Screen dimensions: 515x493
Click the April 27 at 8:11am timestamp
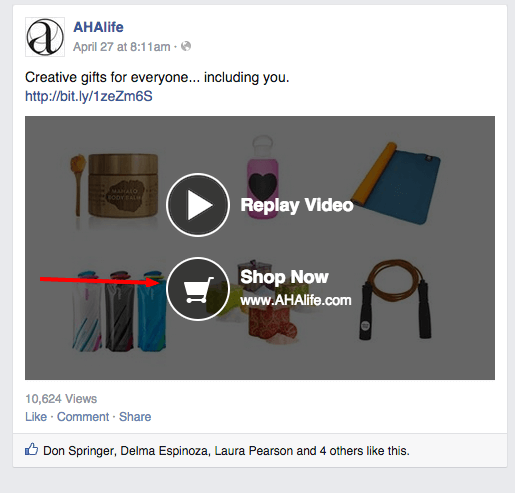(x=122, y=47)
